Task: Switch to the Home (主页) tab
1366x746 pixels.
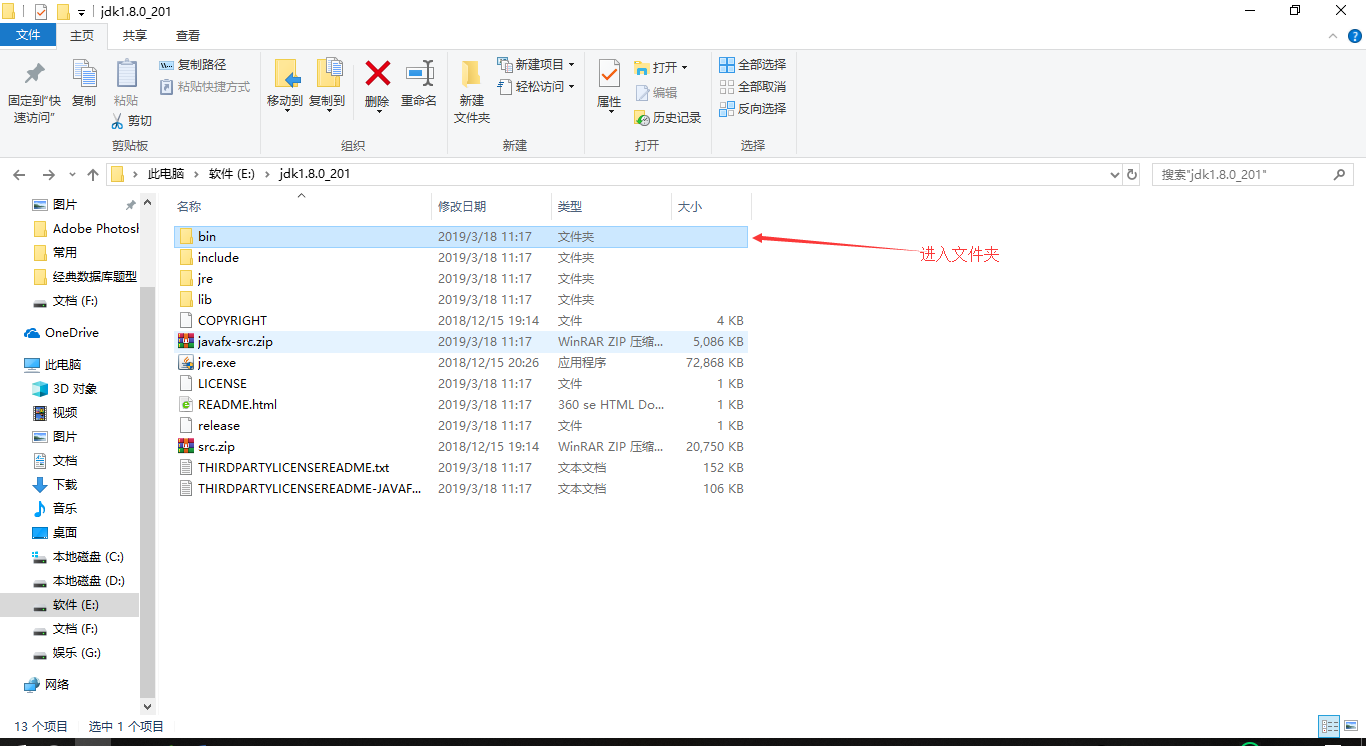Action: point(82,36)
